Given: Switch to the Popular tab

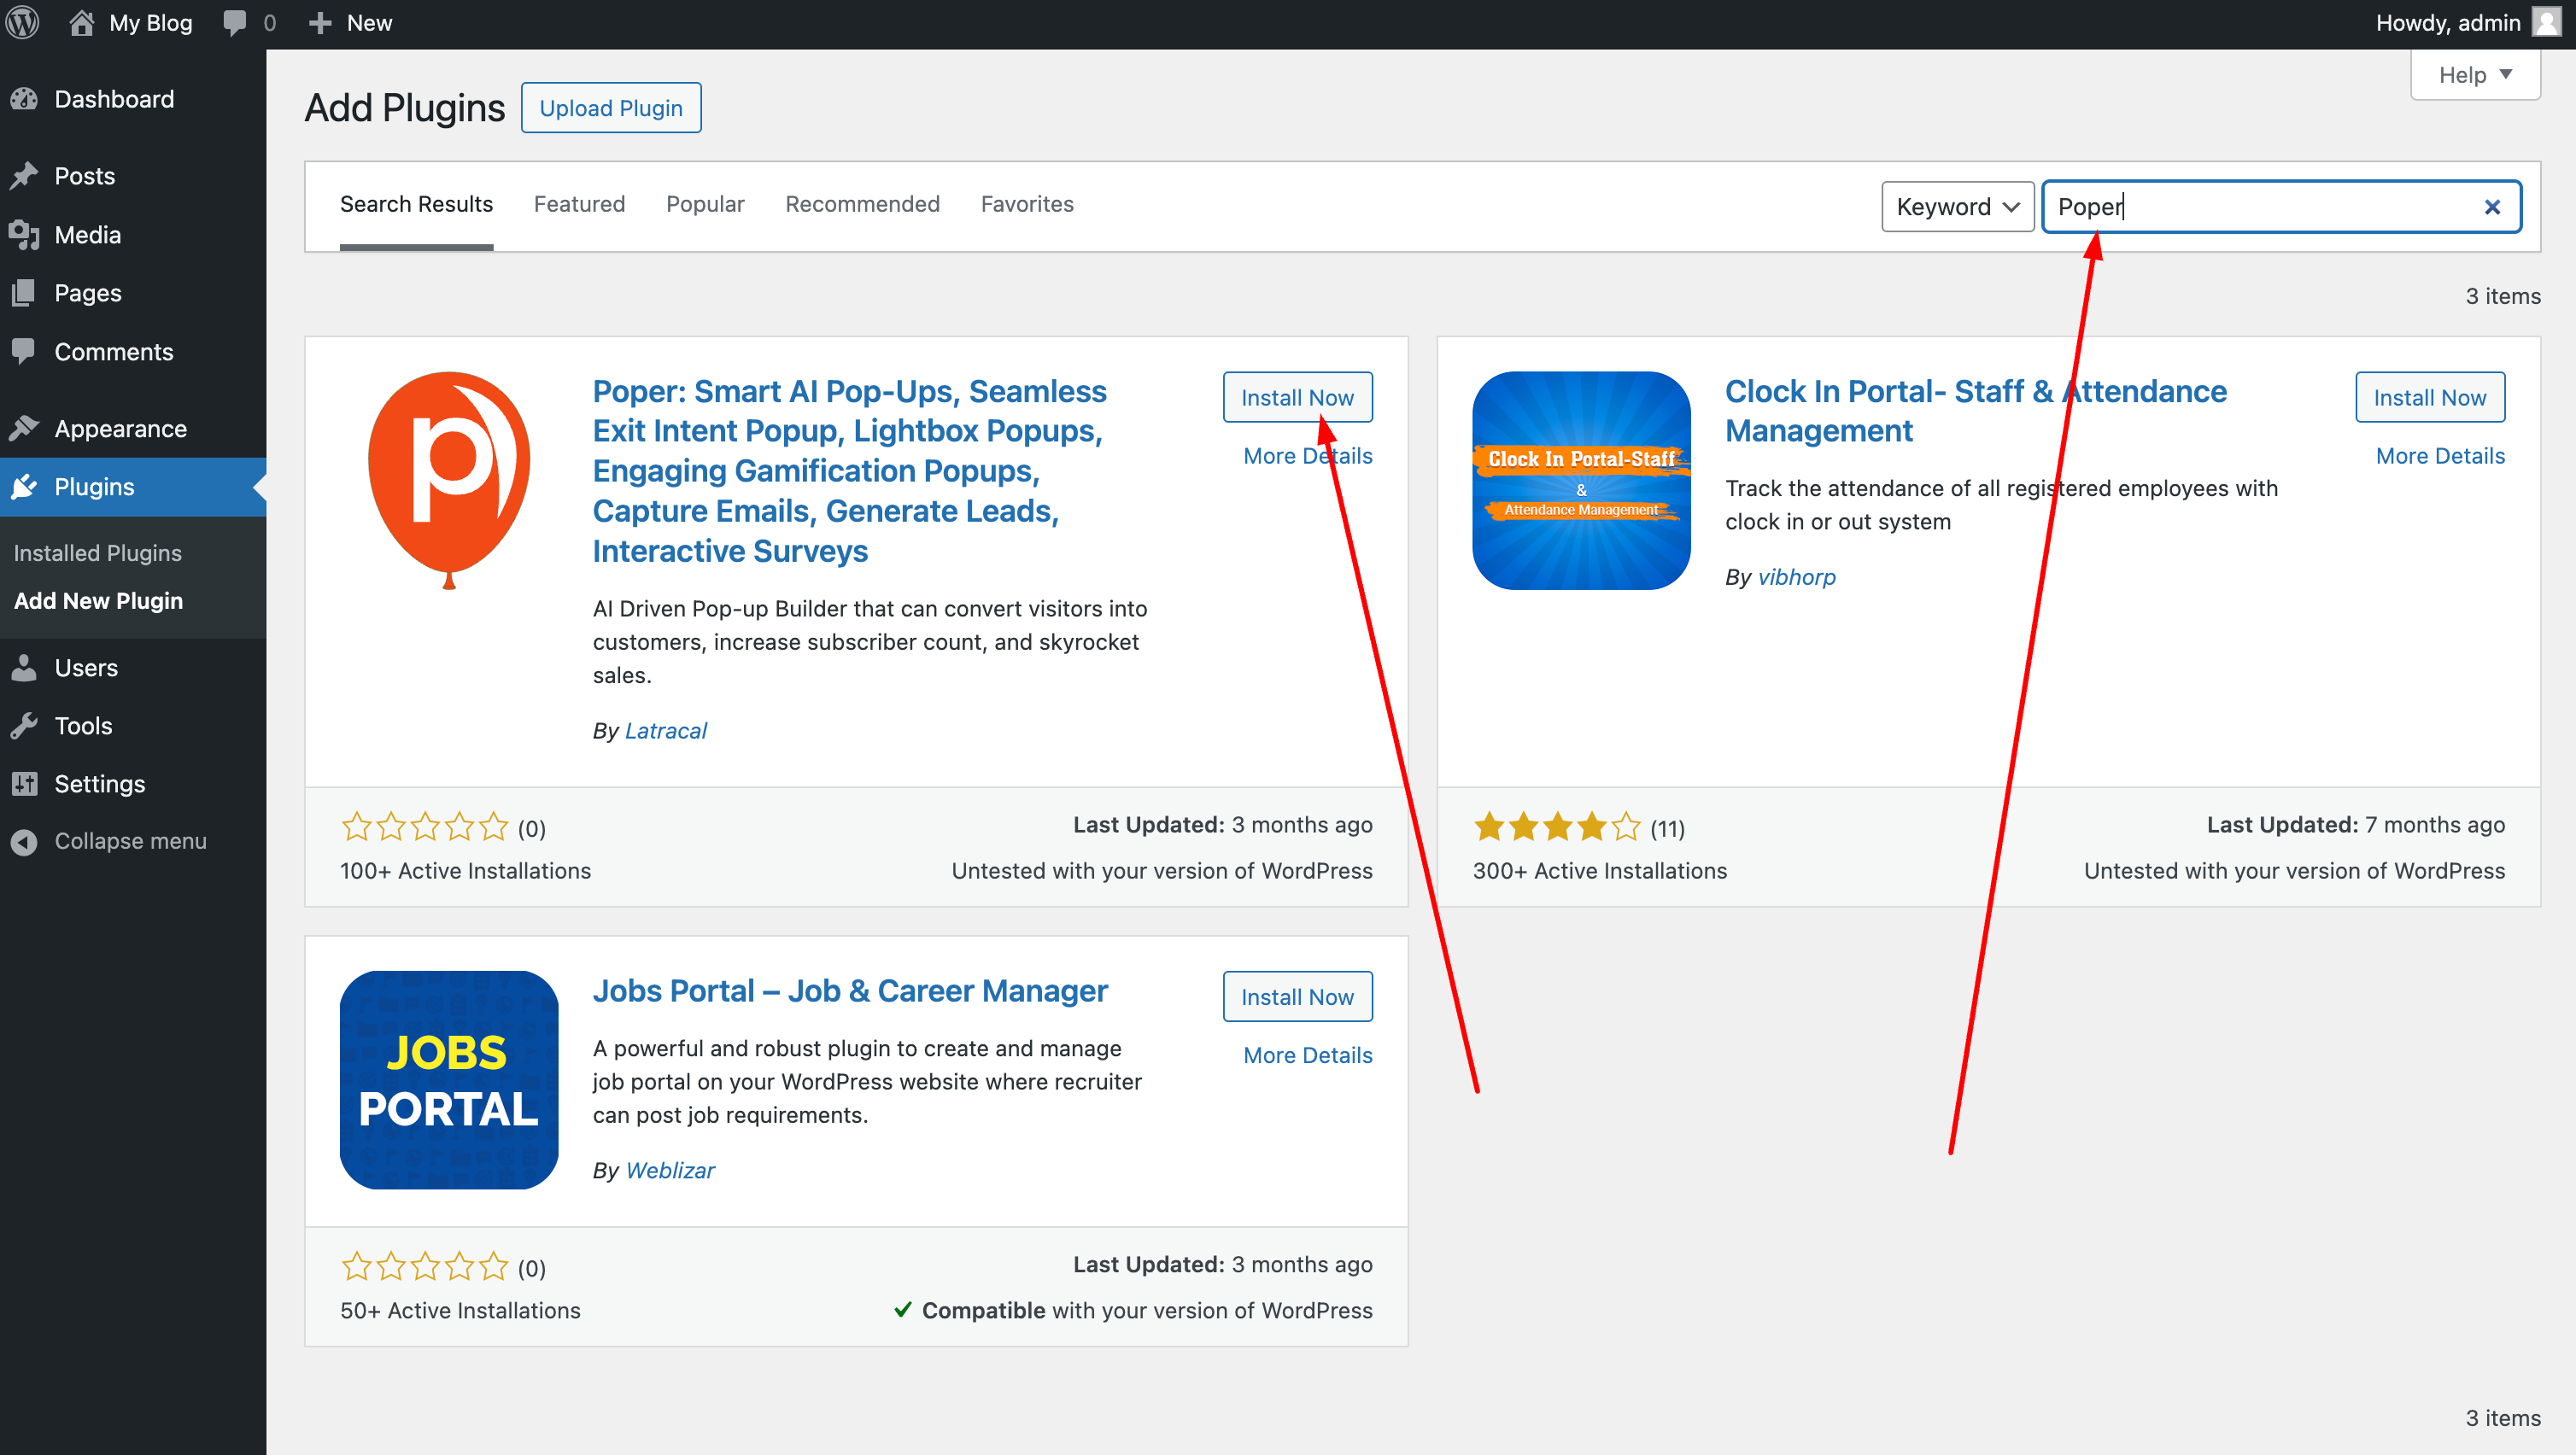Looking at the screenshot, I should click(x=705, y=204).
